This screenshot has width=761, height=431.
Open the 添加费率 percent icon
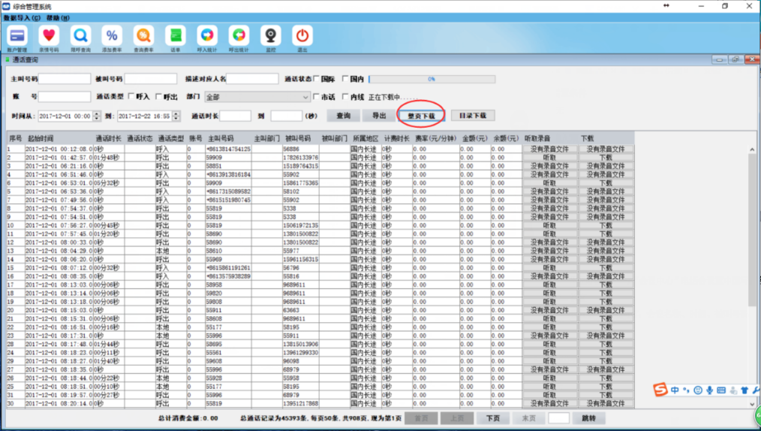(x=112, y=36)
